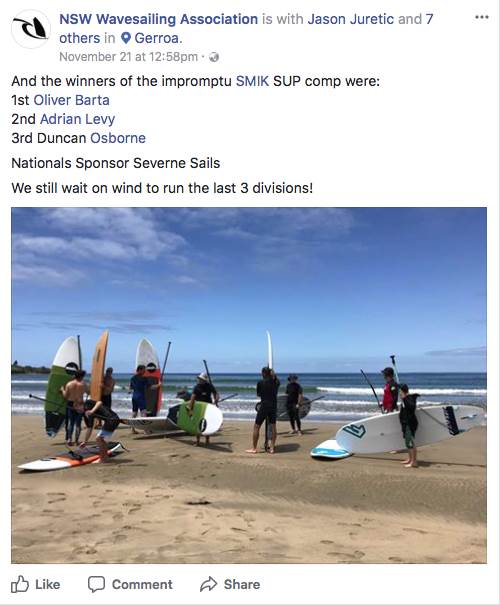Click the Share button label

[x=242, y=584]
